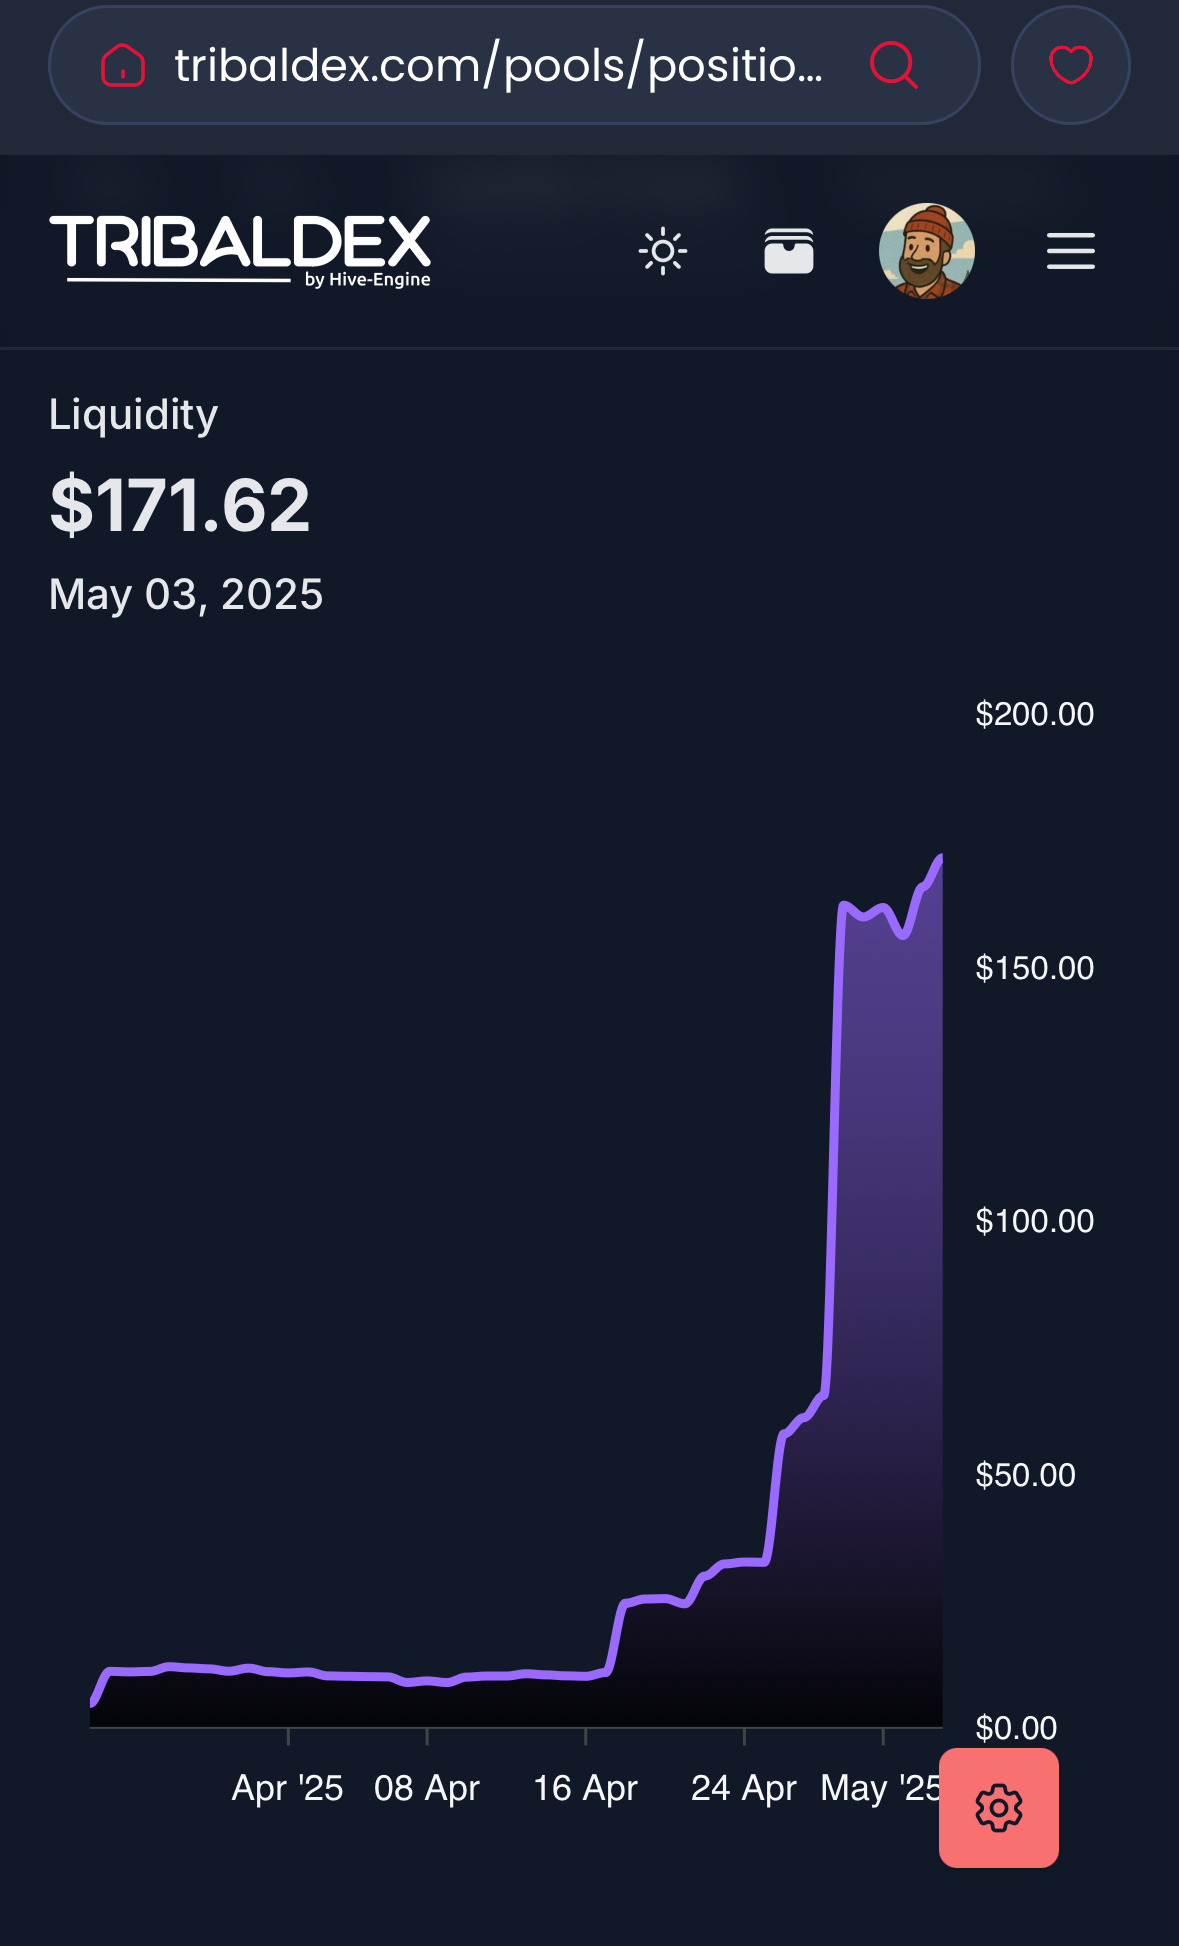
Task: Click the $200.00 y-axis label
Action: [x=1035, y=714]
